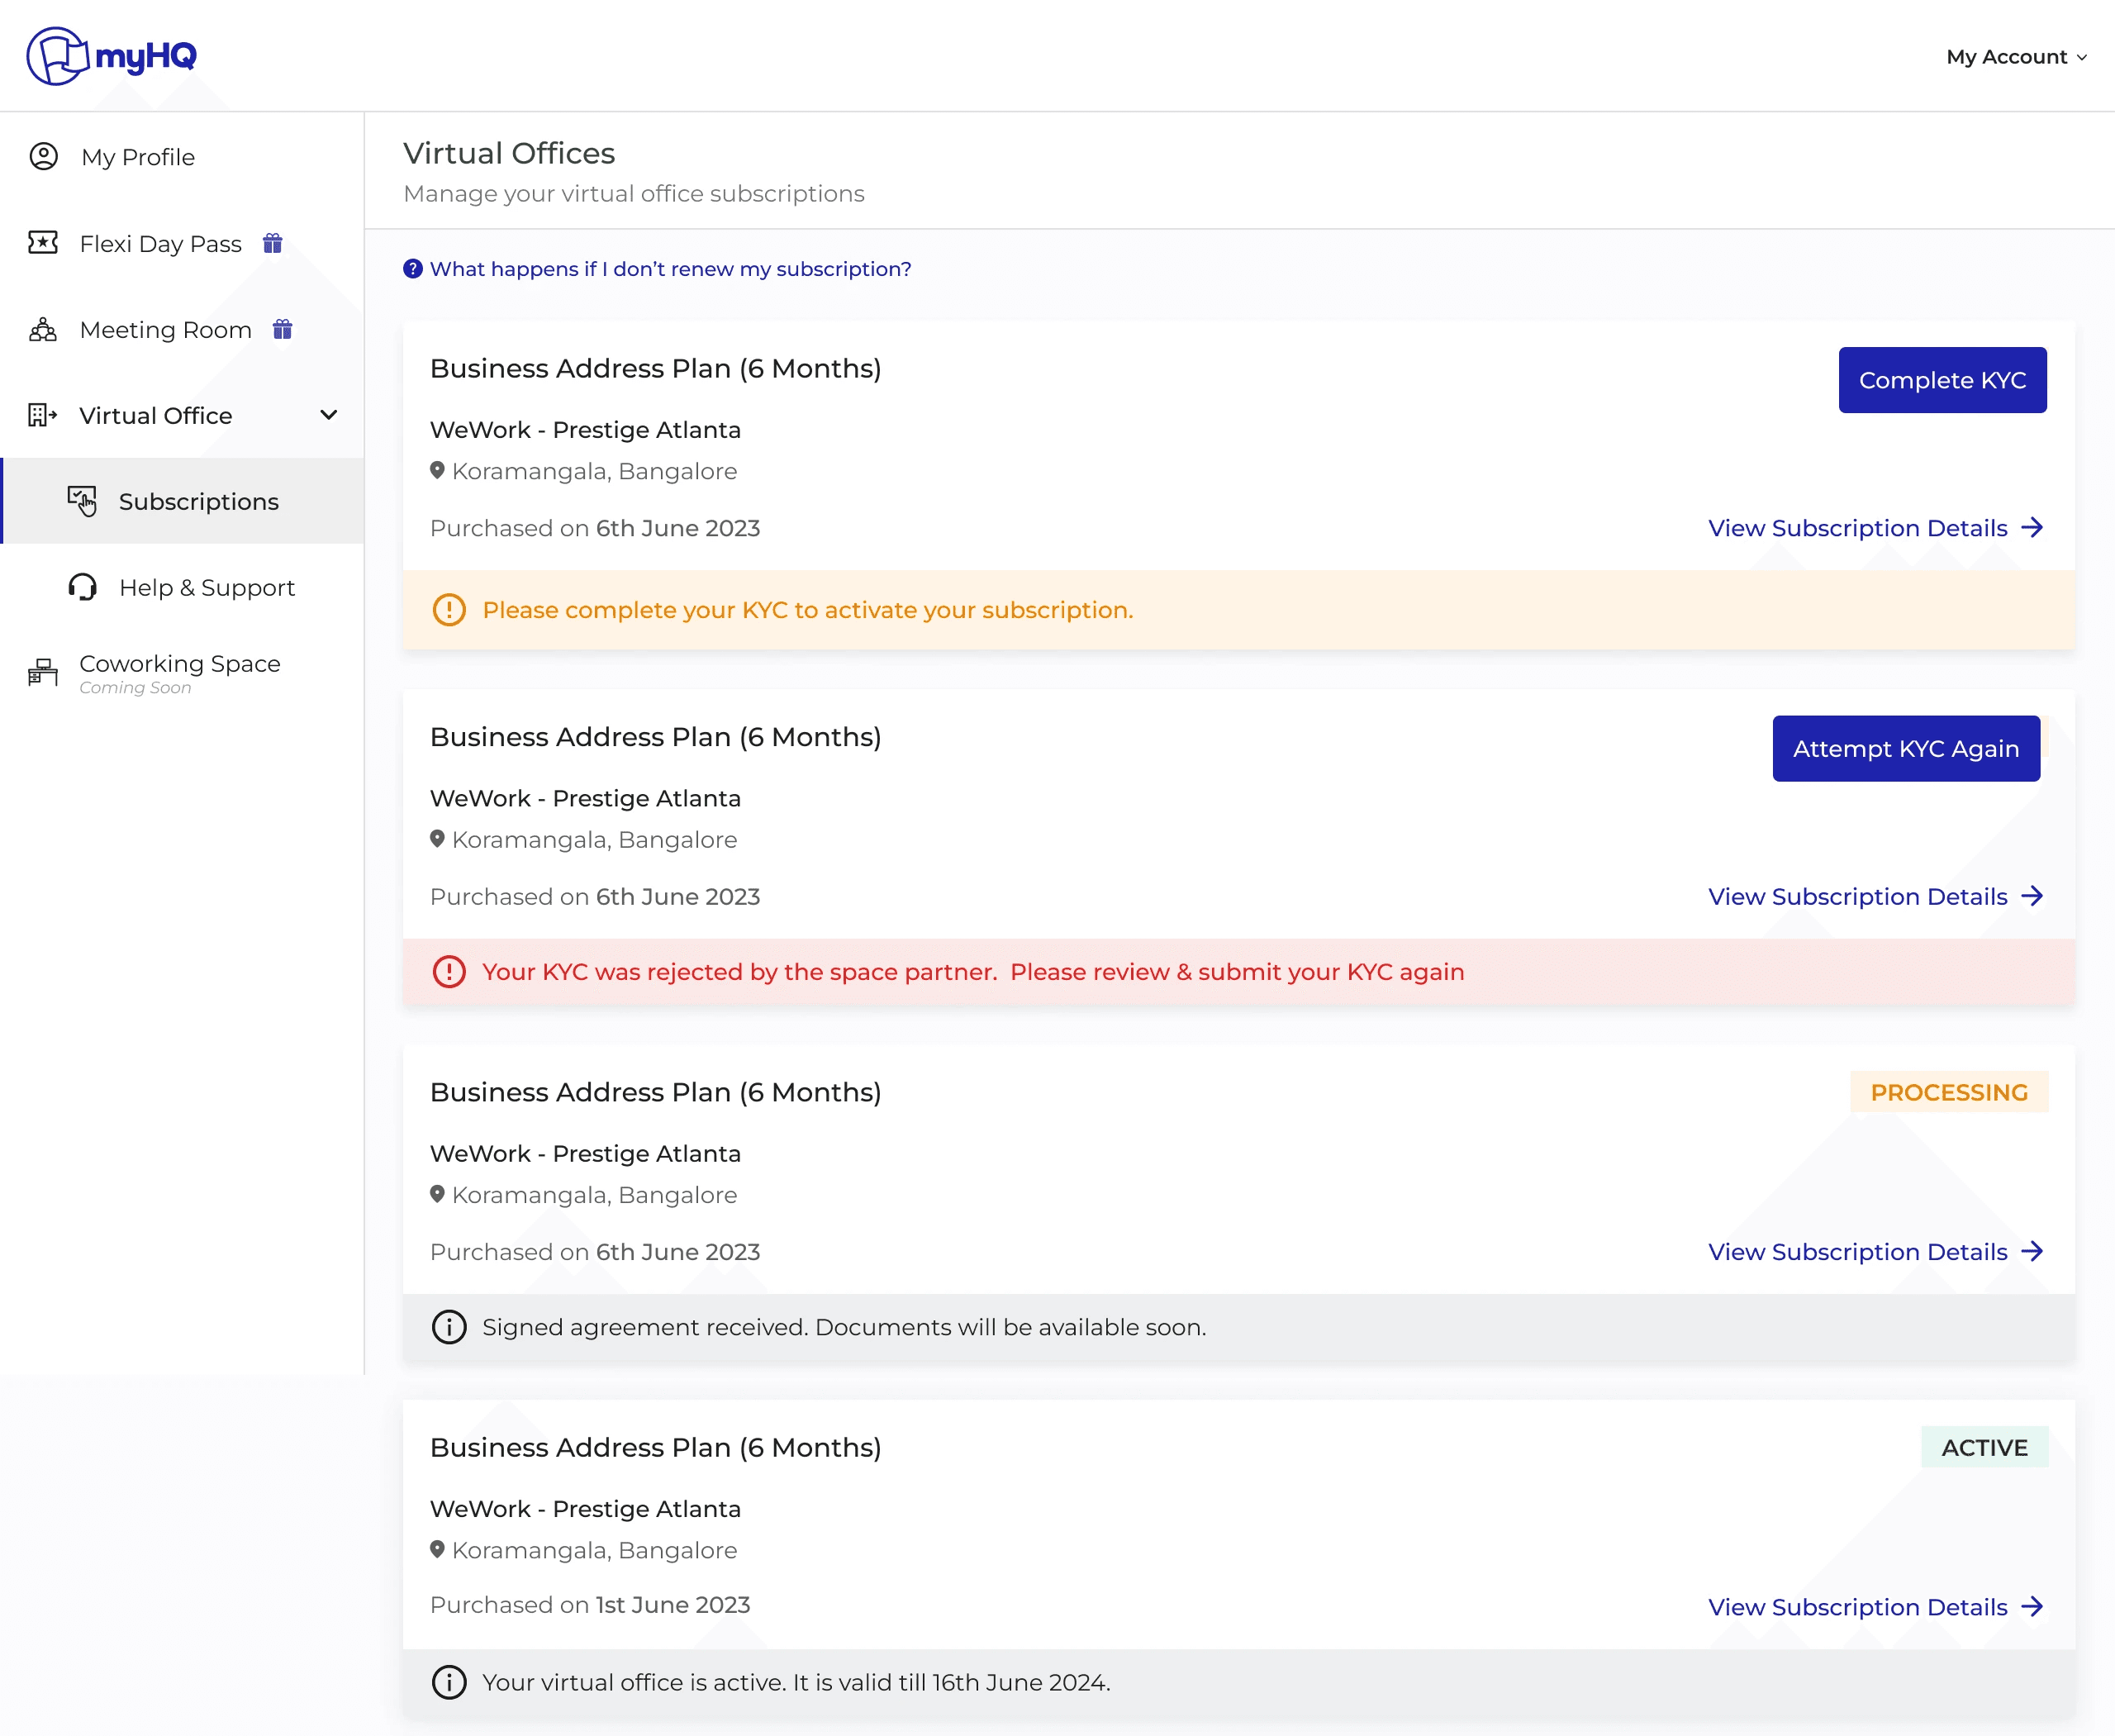Click the Meeting Room people icon

[43, 329]
